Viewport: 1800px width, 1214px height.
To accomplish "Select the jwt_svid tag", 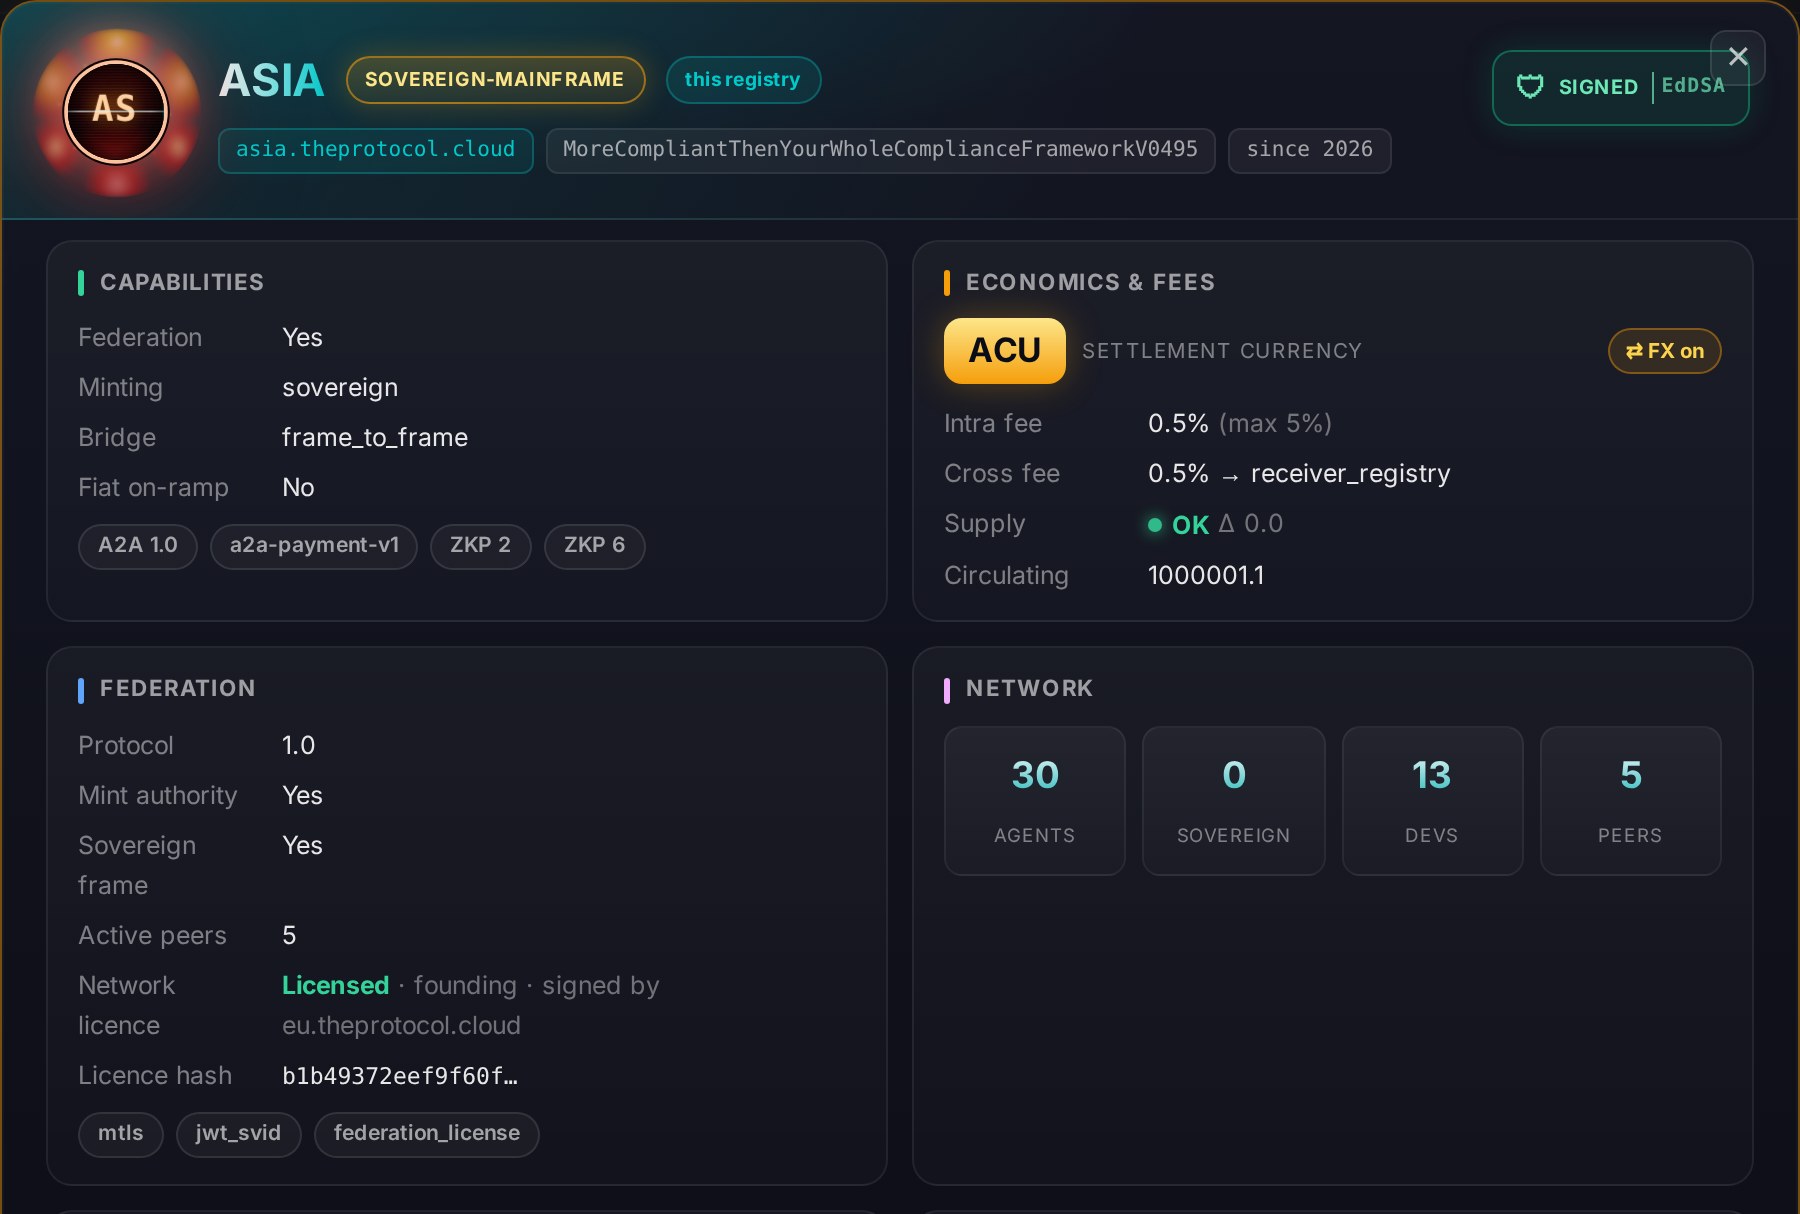I will click(x=238, y=1134).
